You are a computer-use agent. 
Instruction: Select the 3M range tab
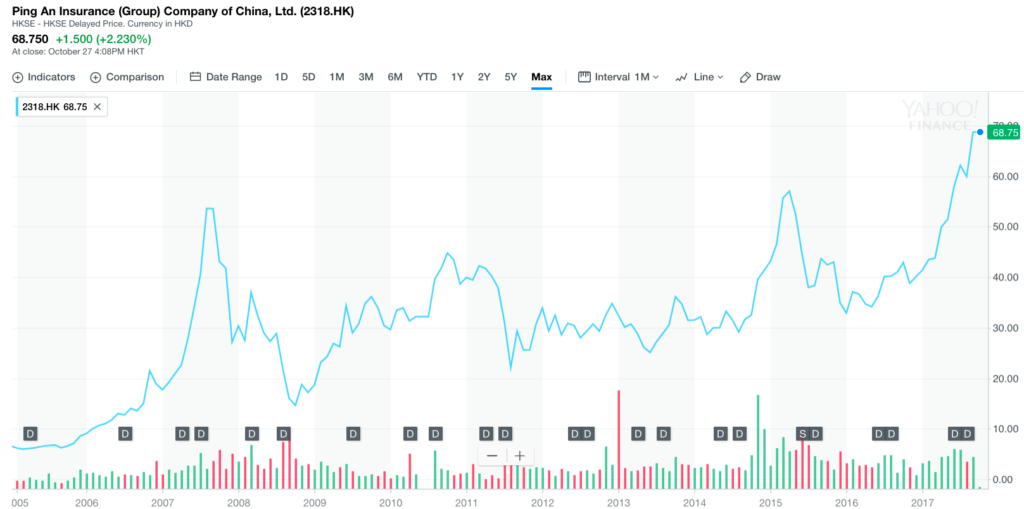point(366,77)
